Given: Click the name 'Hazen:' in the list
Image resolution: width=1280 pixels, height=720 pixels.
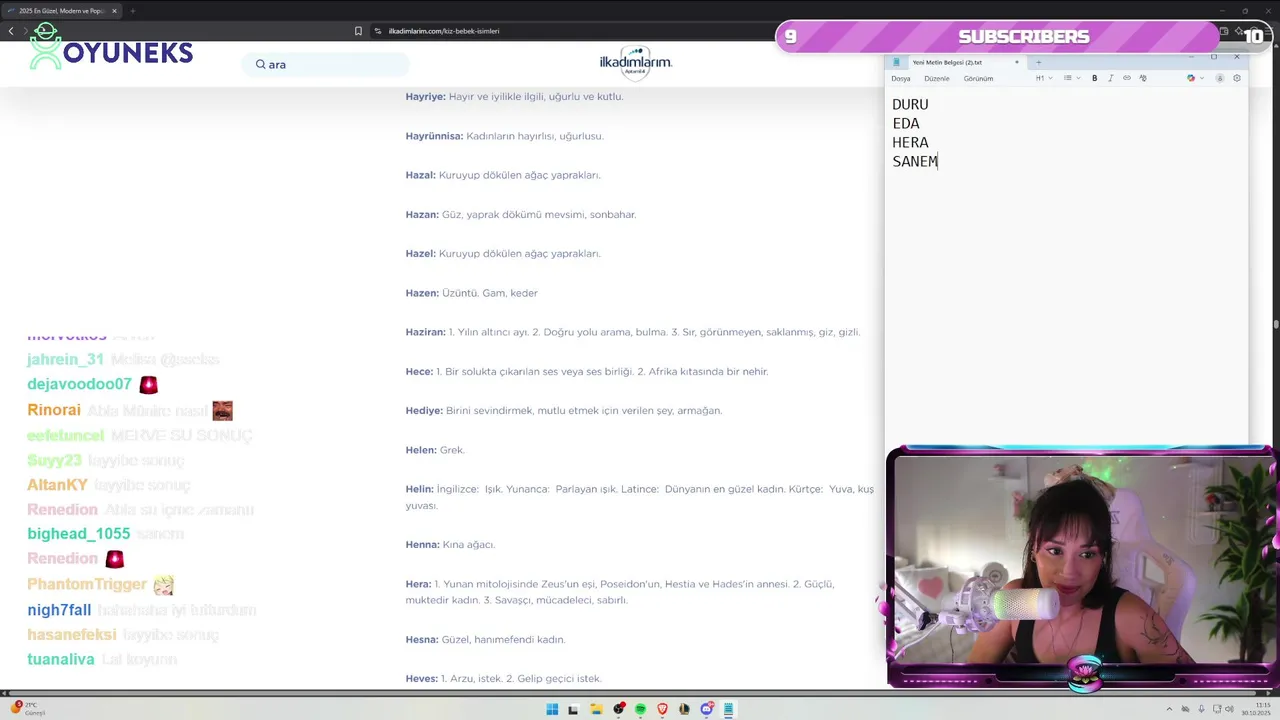Looking at the screenshot, I should [422, 293].
